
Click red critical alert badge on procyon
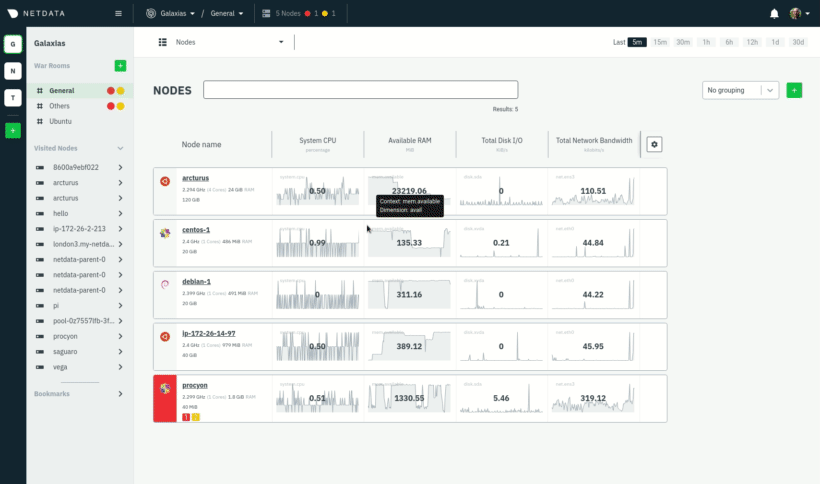click(186, 417)
